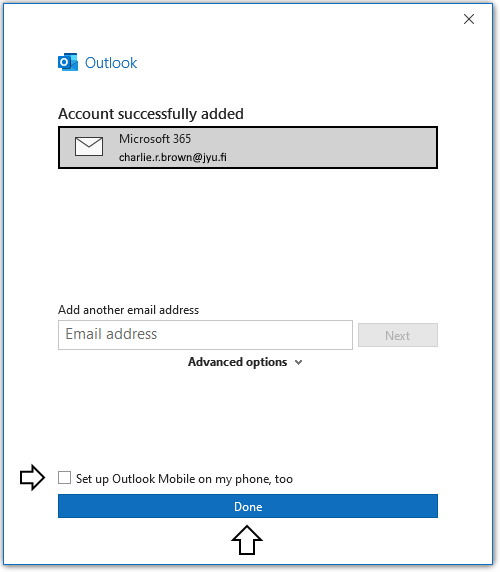Focus the Email address input field

point(205,335)
